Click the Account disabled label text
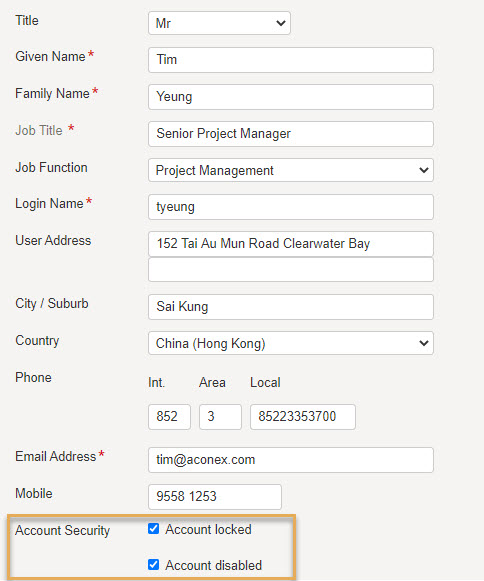The height and width of the screenshot is (581, 484). coord(213,565)
